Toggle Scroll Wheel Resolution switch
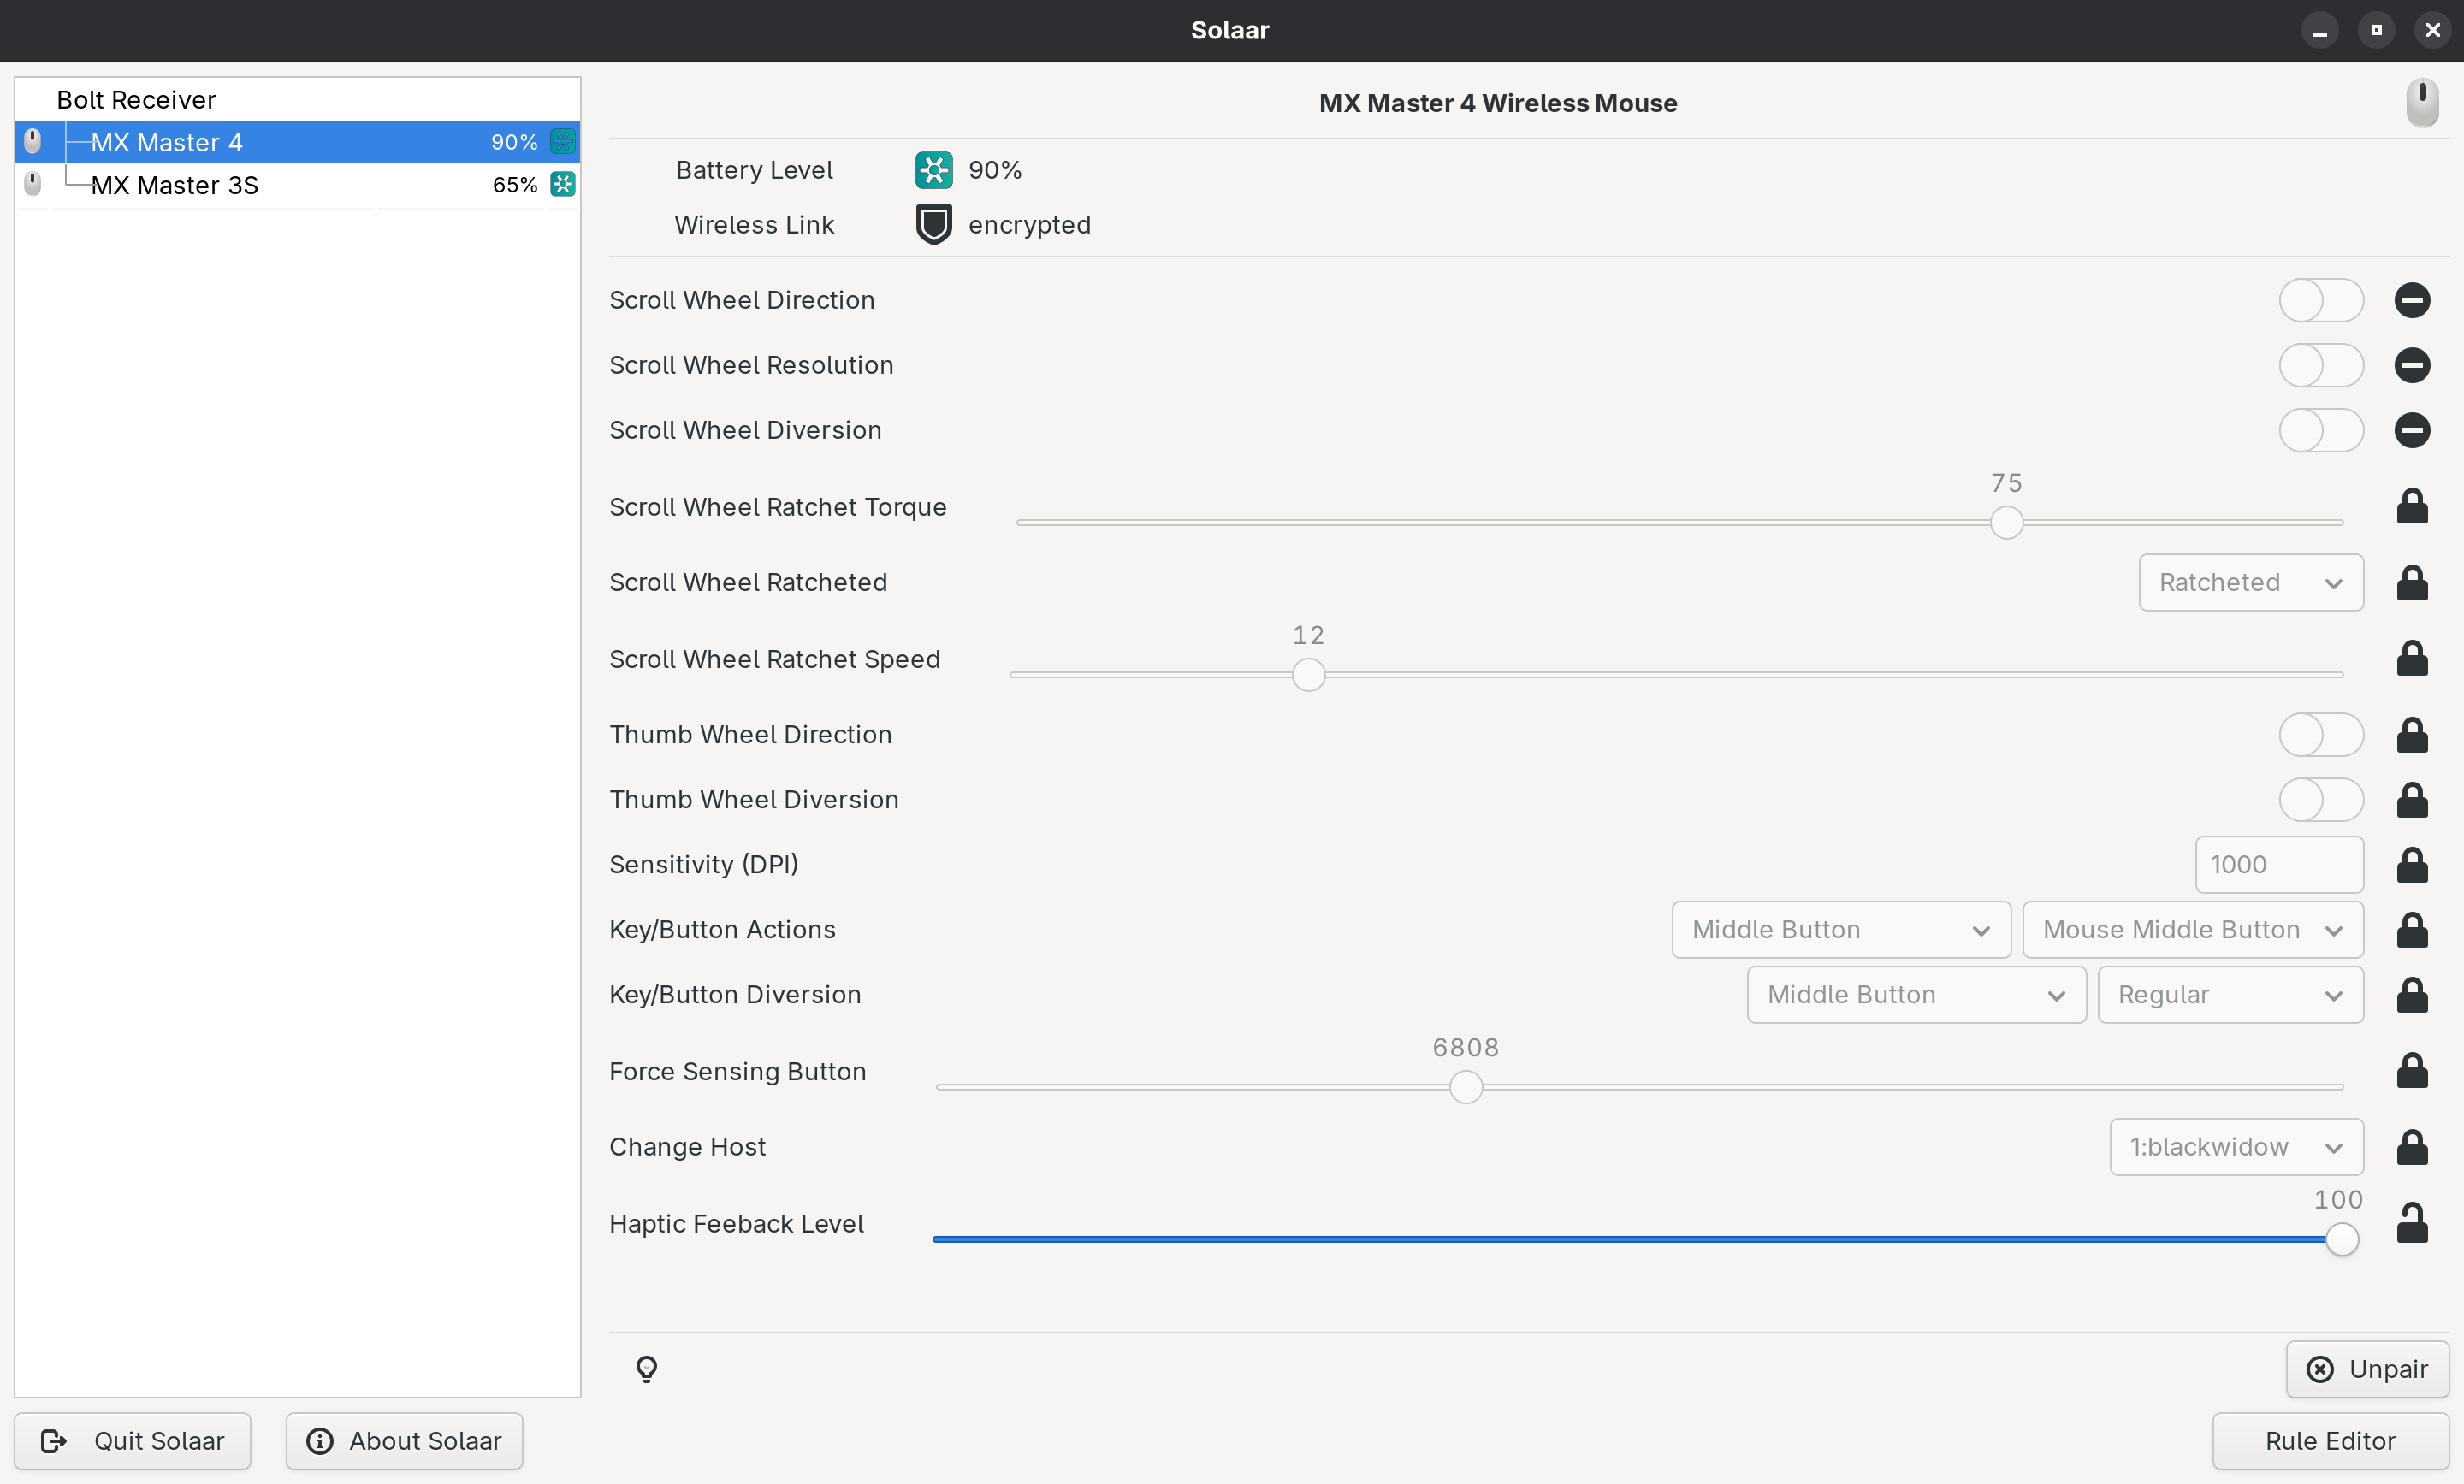 tap(2320, 365)
